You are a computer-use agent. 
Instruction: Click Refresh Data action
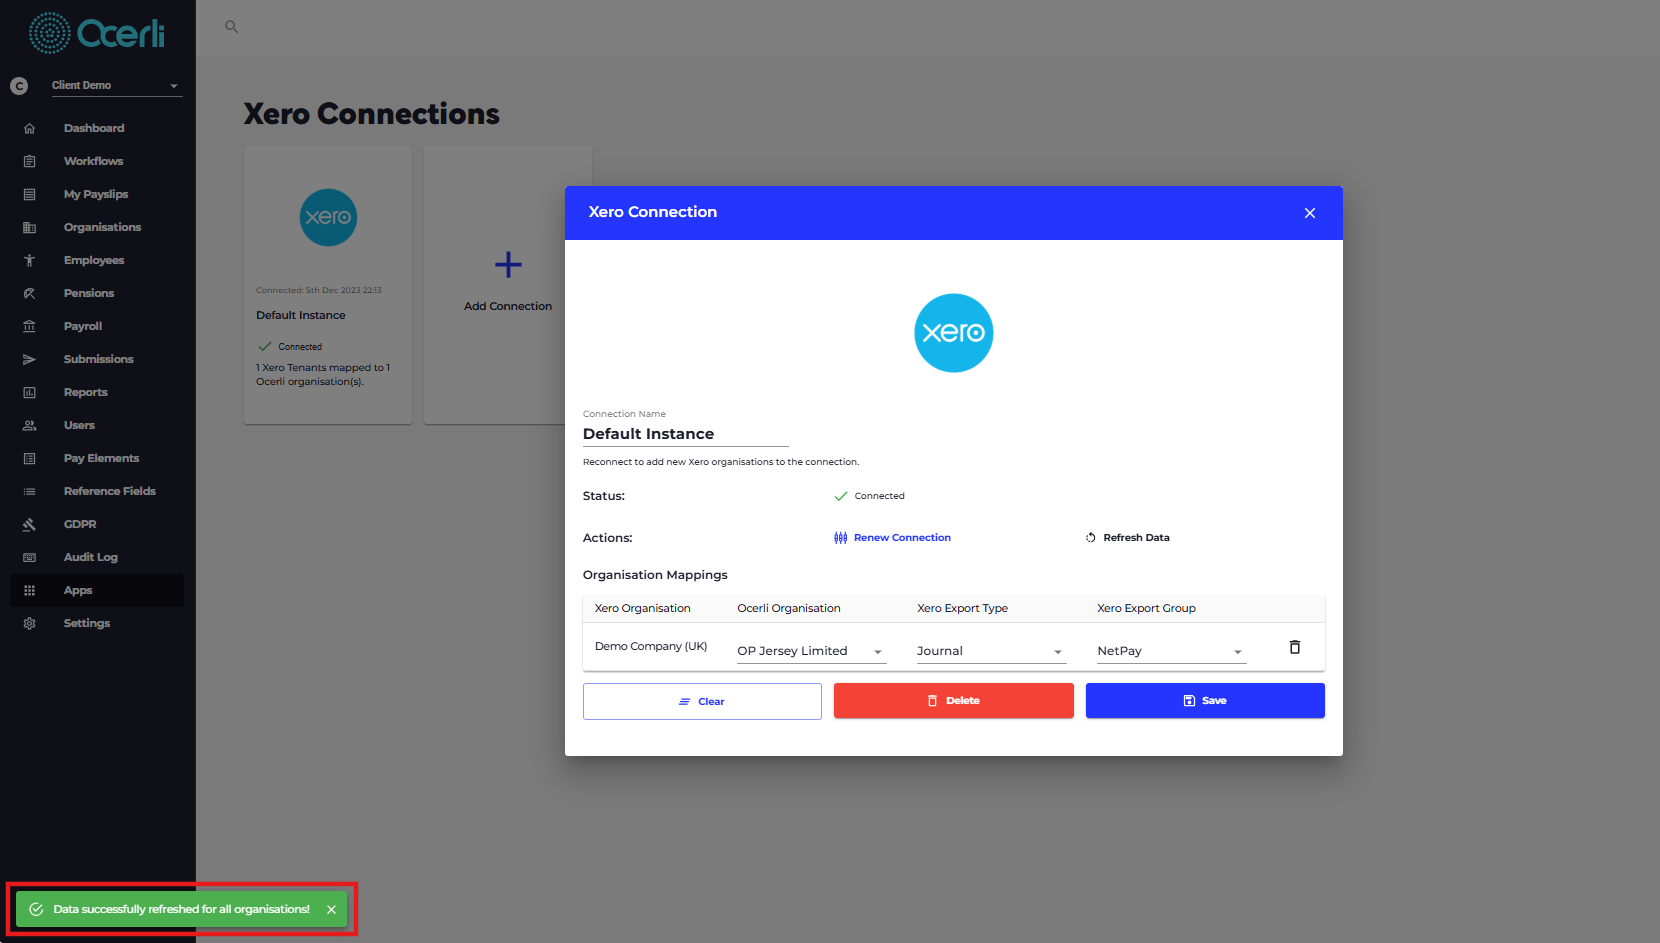click(x=1127, y=538)
